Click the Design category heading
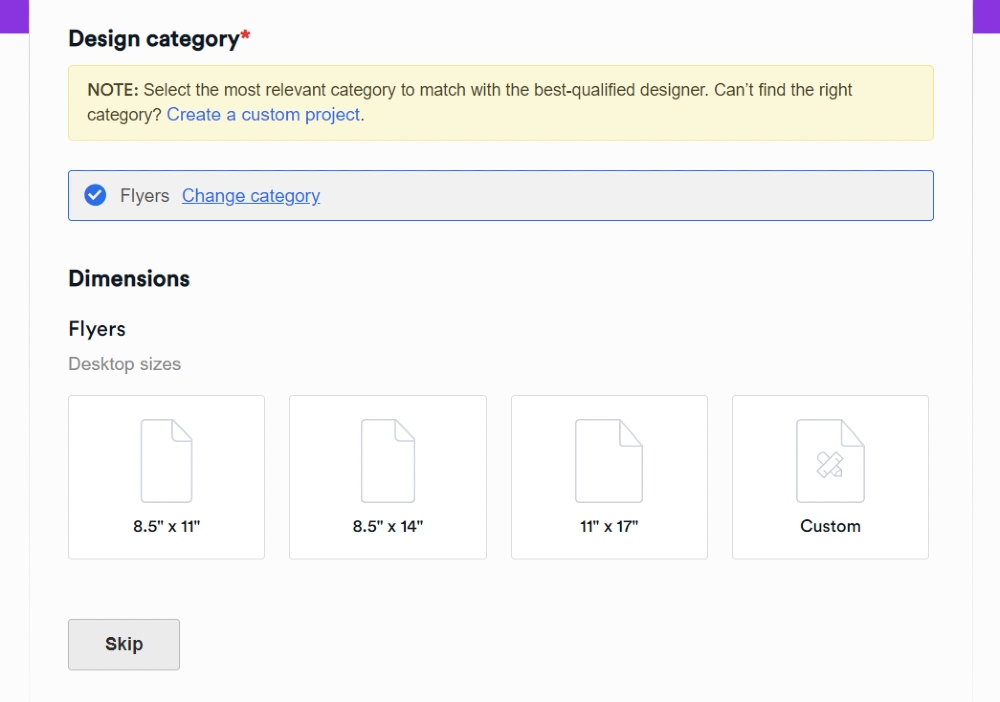Image resolution: width=1000 pixels, height=702 pixels. [x=159, y=39]
